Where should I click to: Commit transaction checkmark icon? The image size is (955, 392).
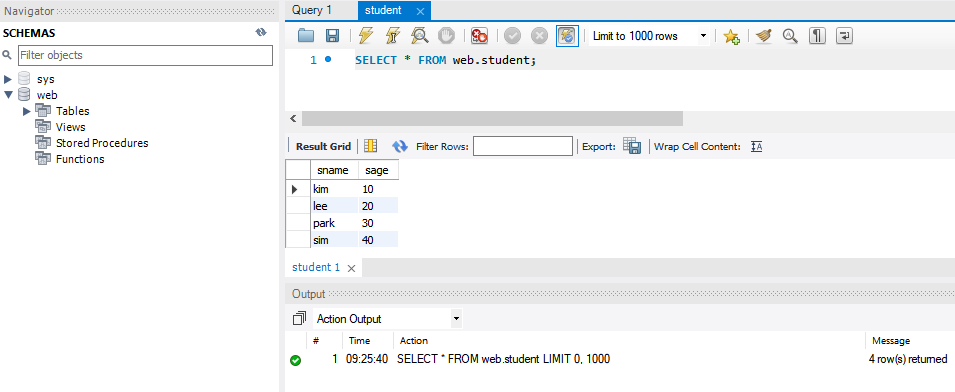512,36
